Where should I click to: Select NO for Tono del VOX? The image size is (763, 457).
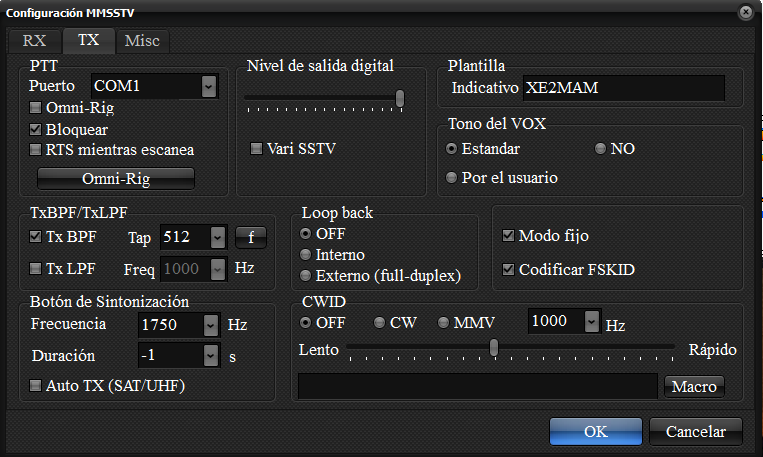pyautogui.click(x=600, y=148)
